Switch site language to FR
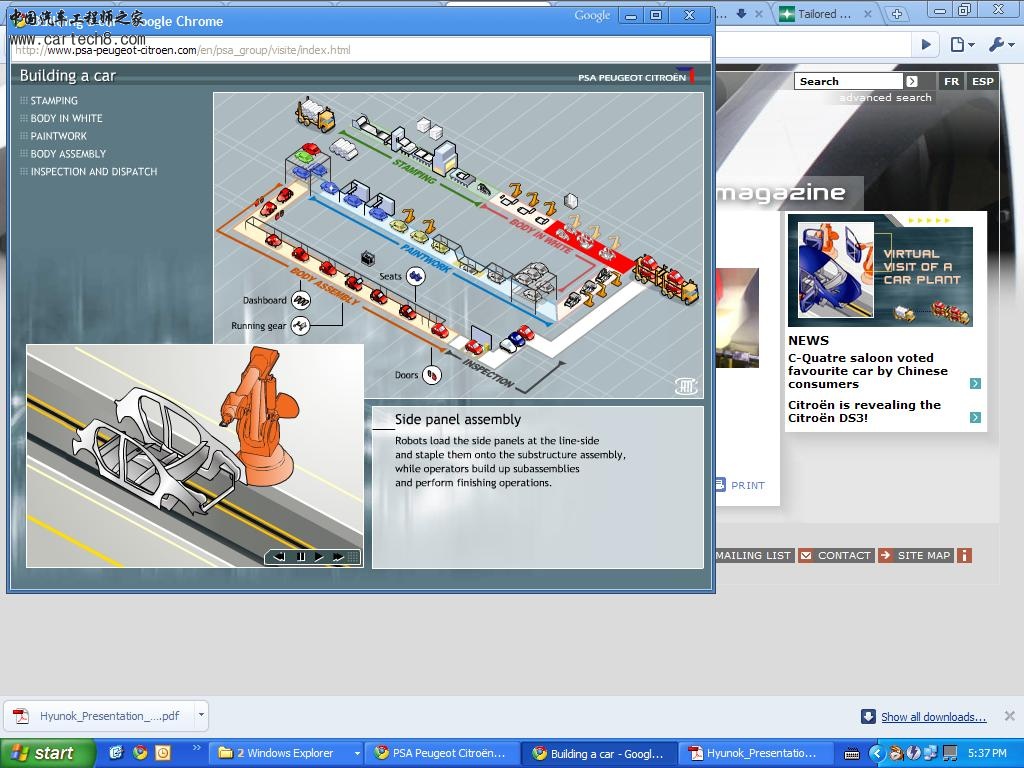This screenshot has height=768, width=1024. [952, 81]
